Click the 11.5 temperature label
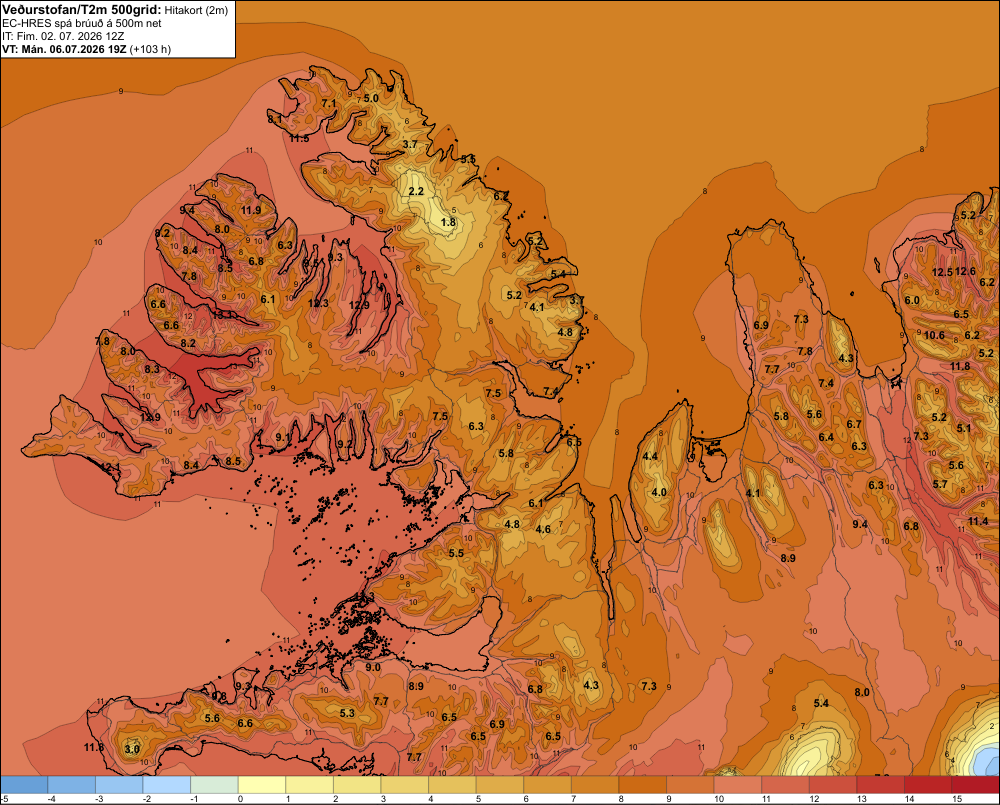Screen dimensions: 1000x805 [x=298, y=138]
